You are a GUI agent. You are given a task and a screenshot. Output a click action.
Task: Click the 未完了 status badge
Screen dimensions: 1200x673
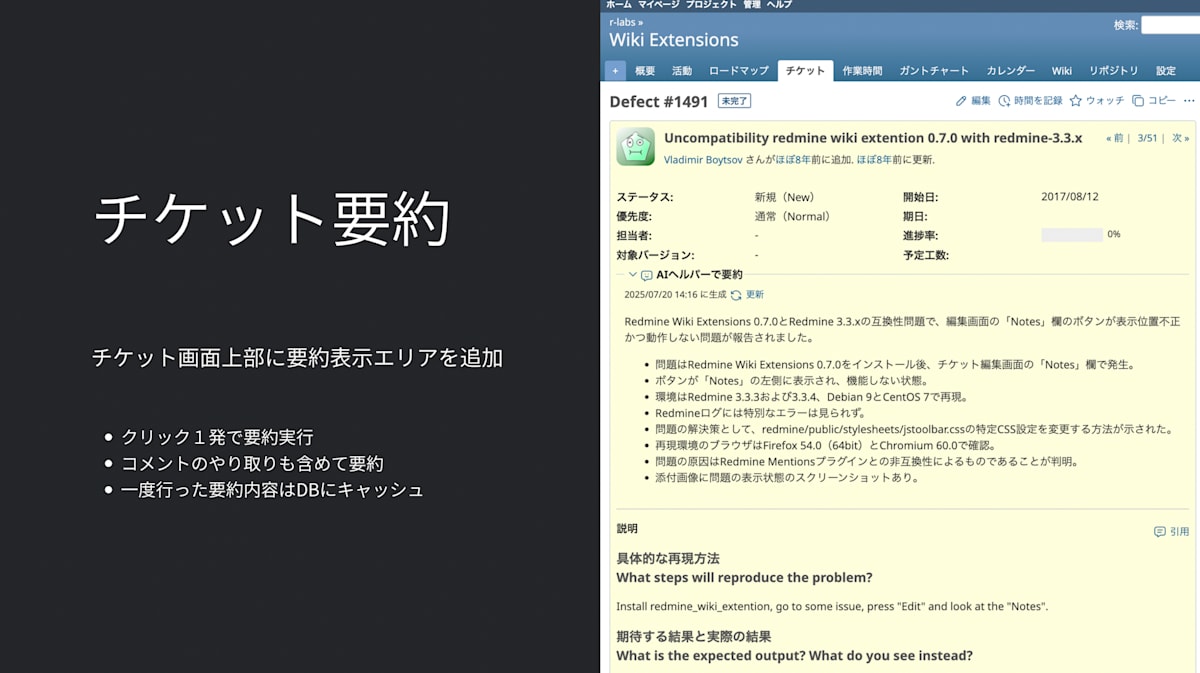point(734,101)
